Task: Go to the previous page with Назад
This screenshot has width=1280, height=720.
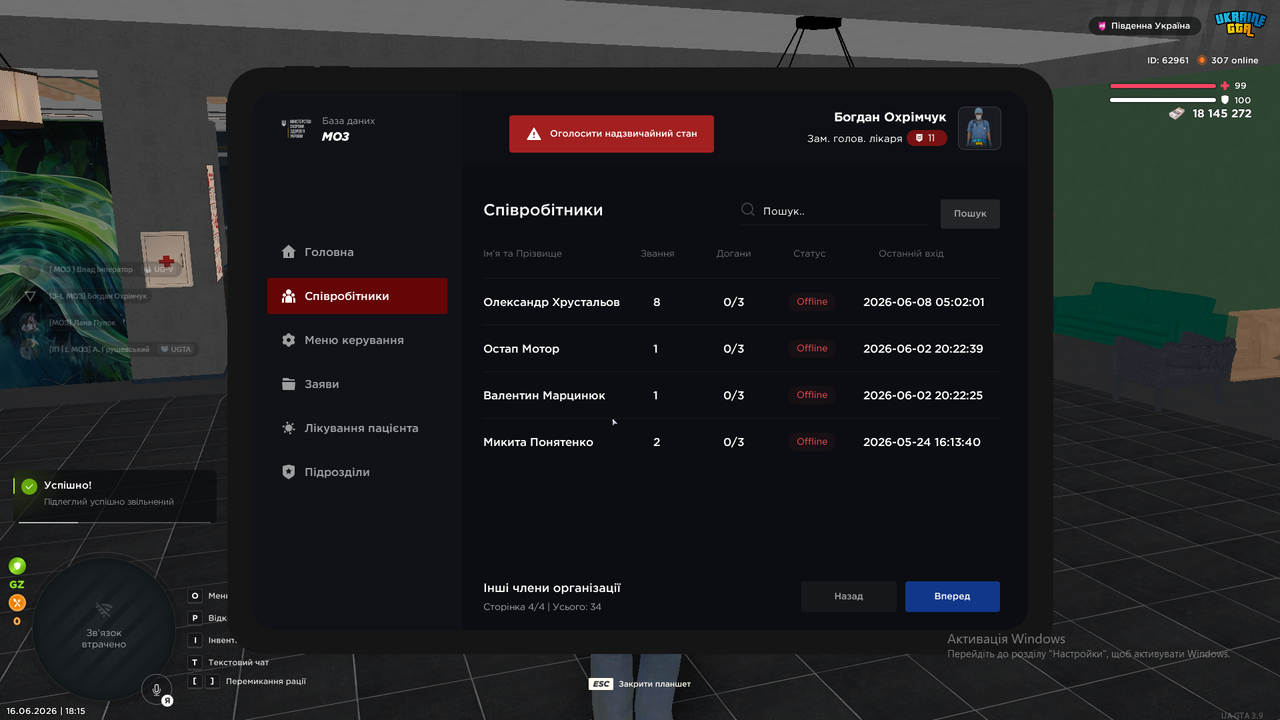Action: coord(849,596)
